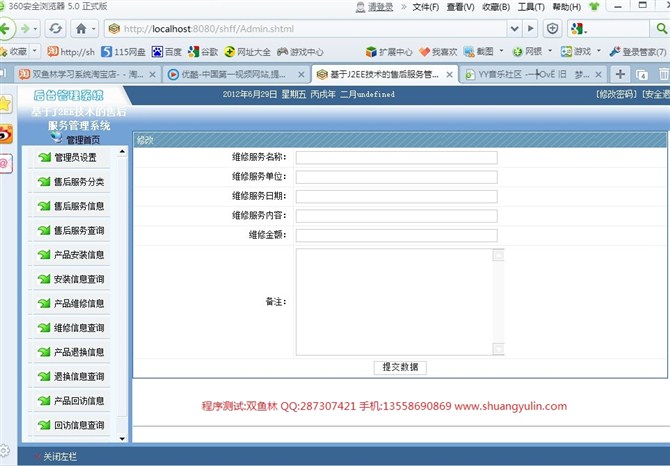This screenshot has width=670, height=466.
Task: Click the green shirt skin icon
Action: 594,6
